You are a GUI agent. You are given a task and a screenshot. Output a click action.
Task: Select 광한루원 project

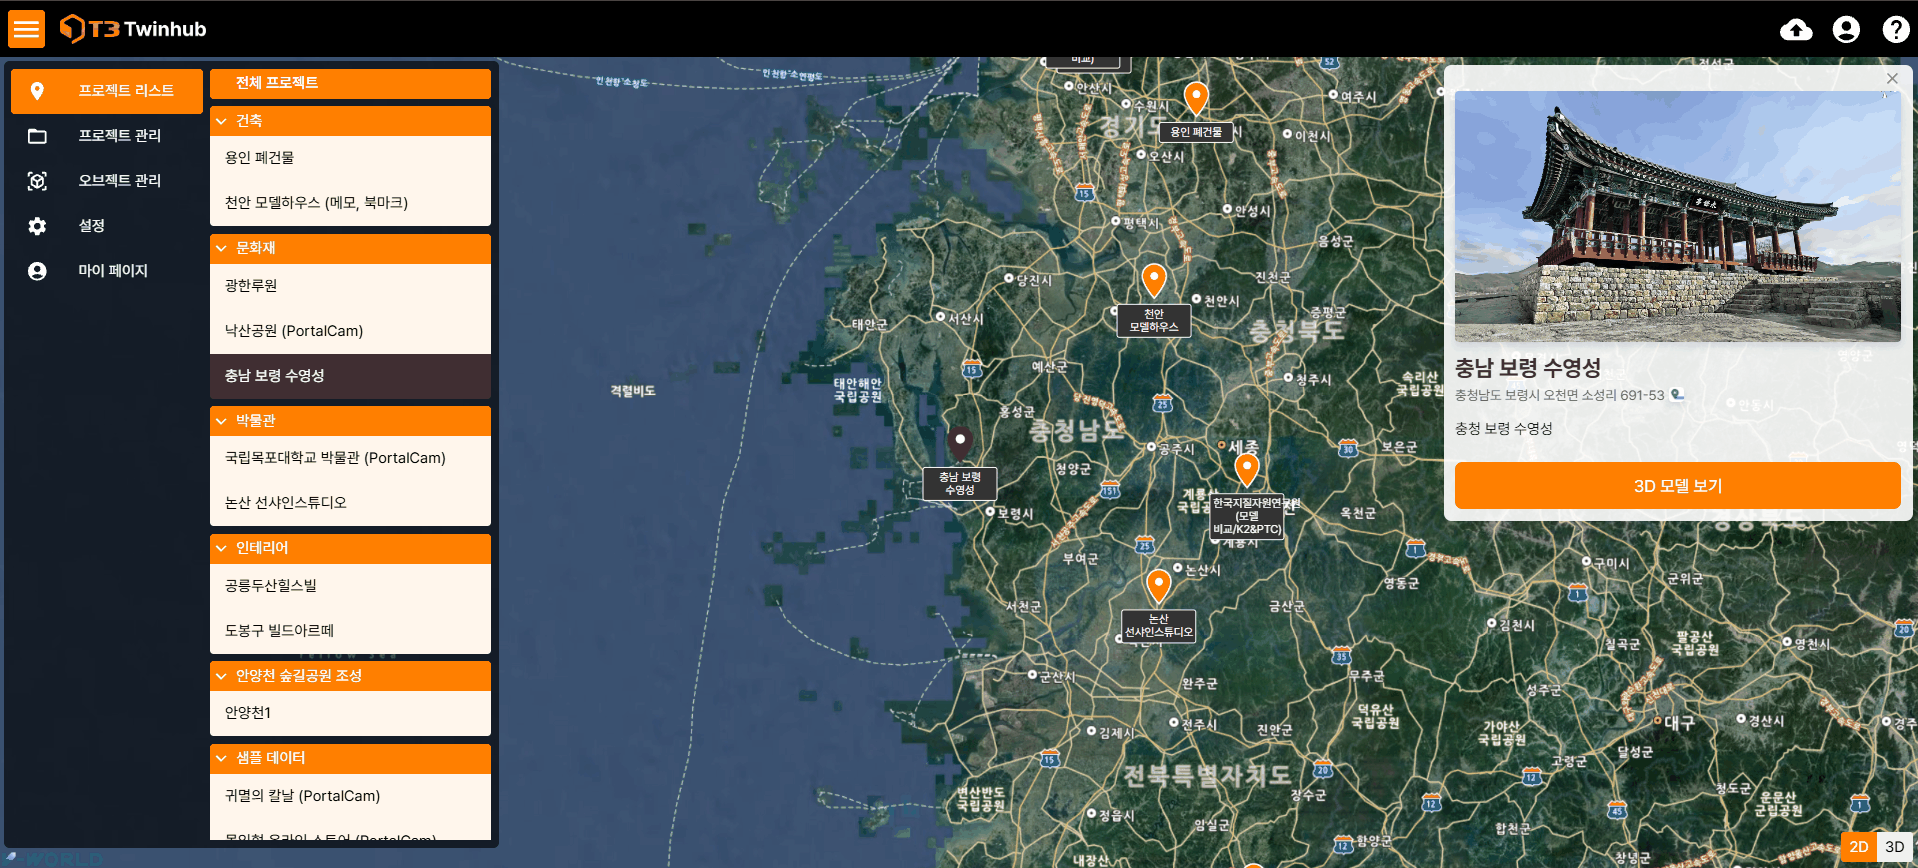tap(350, 286)
